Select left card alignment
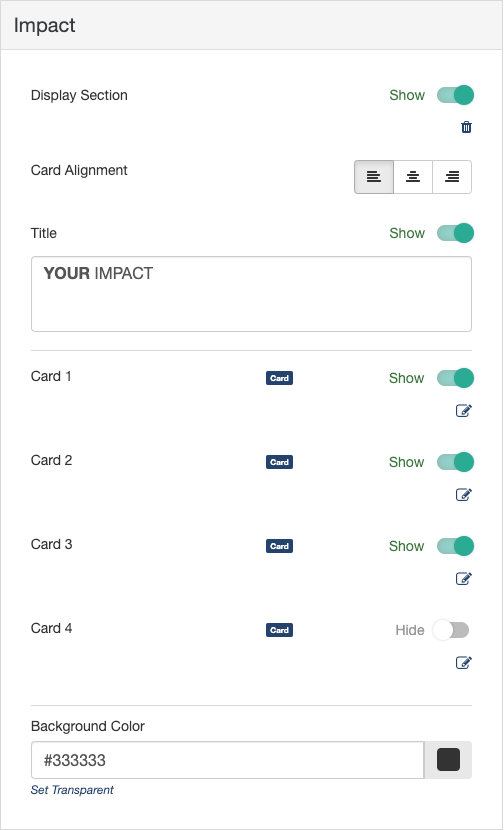Image resolution: width=504 pixels, height=830 pixels. [374, 177]
